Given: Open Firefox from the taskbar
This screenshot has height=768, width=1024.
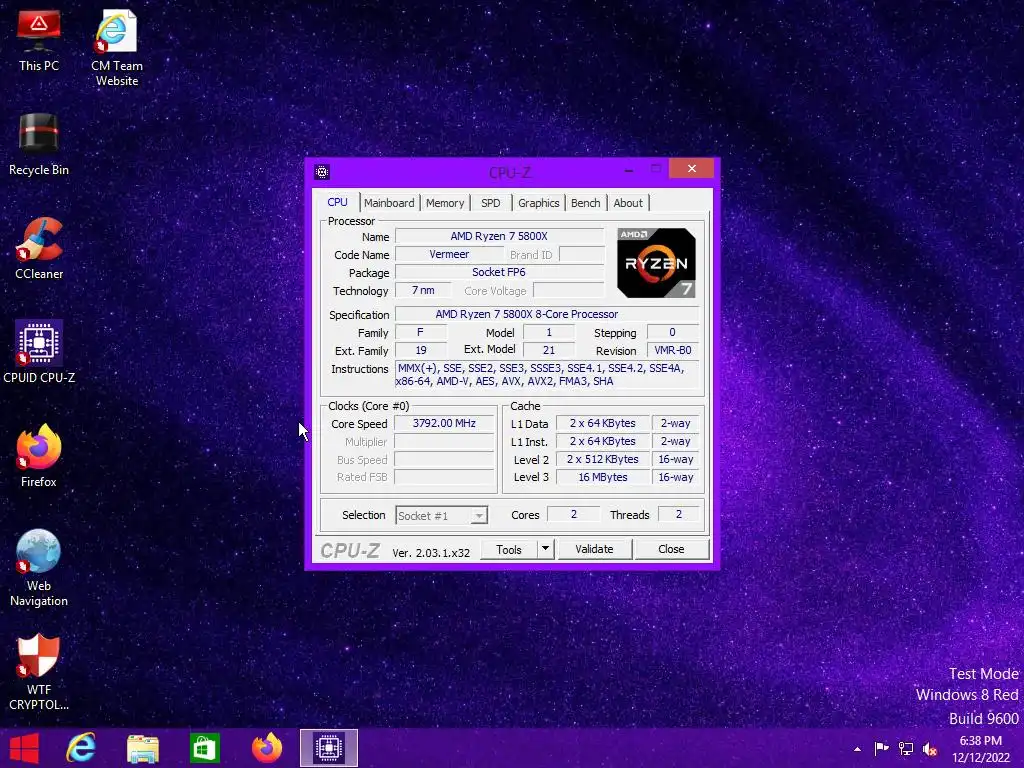Looking at the screenshot, I should pyautogui.click(x=266, y=748).
